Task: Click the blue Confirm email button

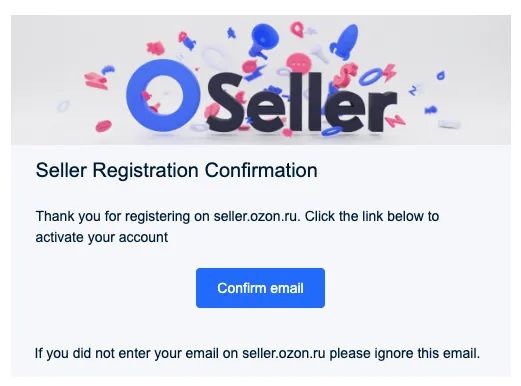Action: pos(260,288)
